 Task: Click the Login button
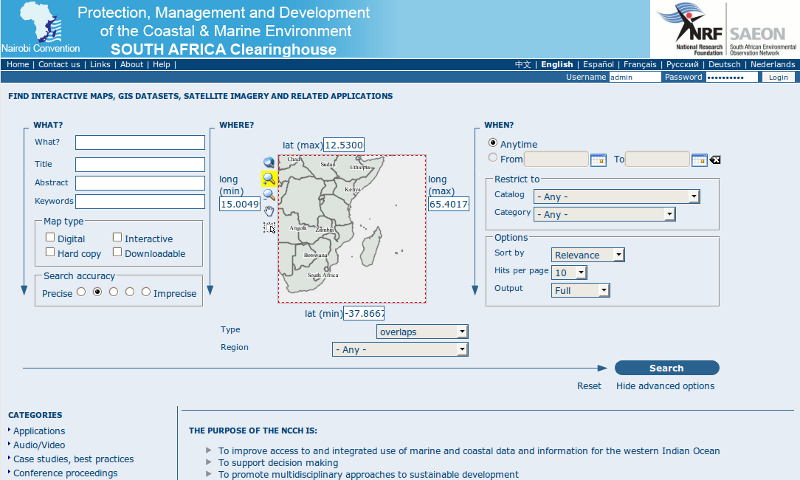[x=778, y=77]
